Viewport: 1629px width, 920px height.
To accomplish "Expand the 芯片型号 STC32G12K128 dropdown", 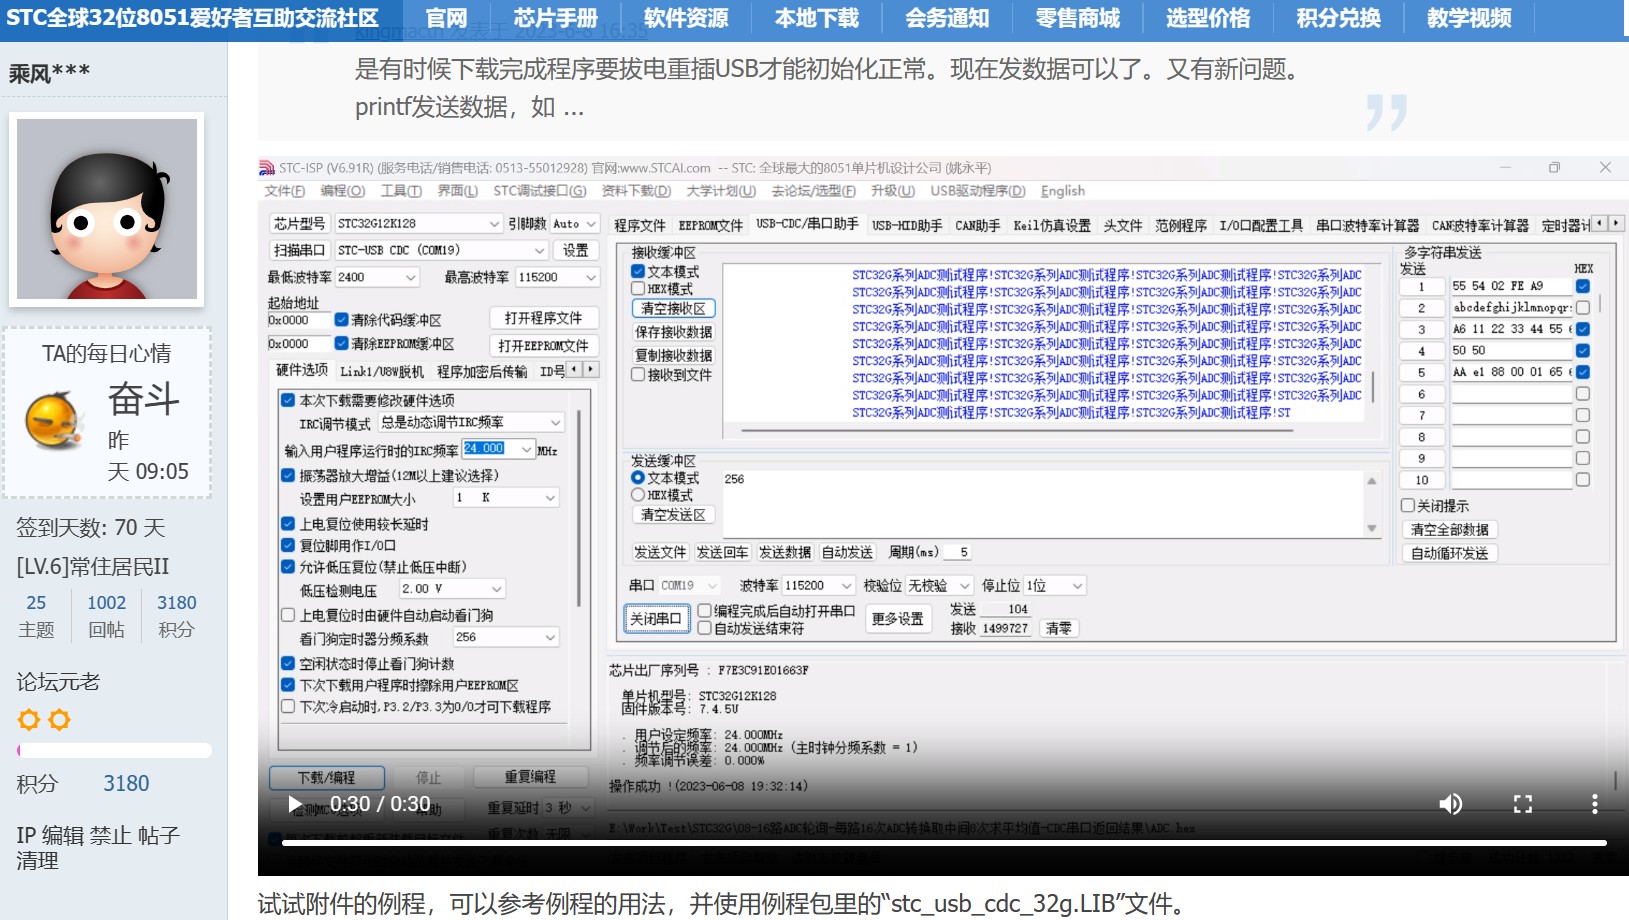I will (x=493, y=224).
